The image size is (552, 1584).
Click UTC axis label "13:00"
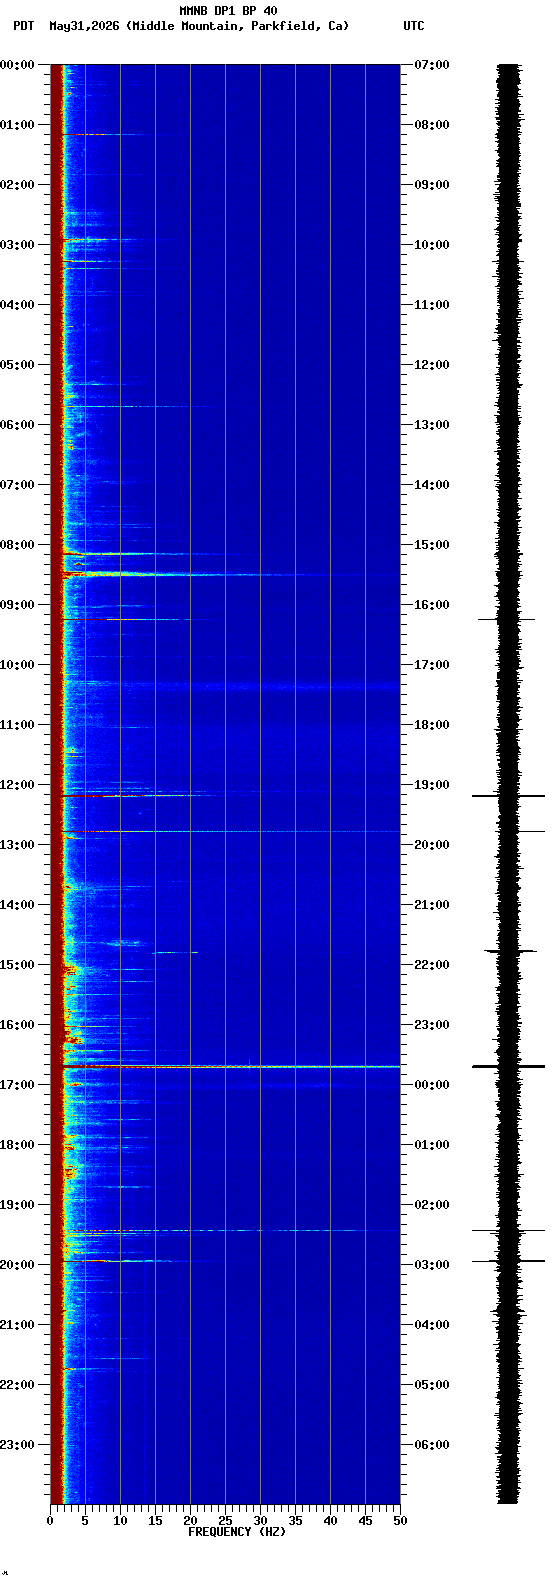tap(432, 425)
